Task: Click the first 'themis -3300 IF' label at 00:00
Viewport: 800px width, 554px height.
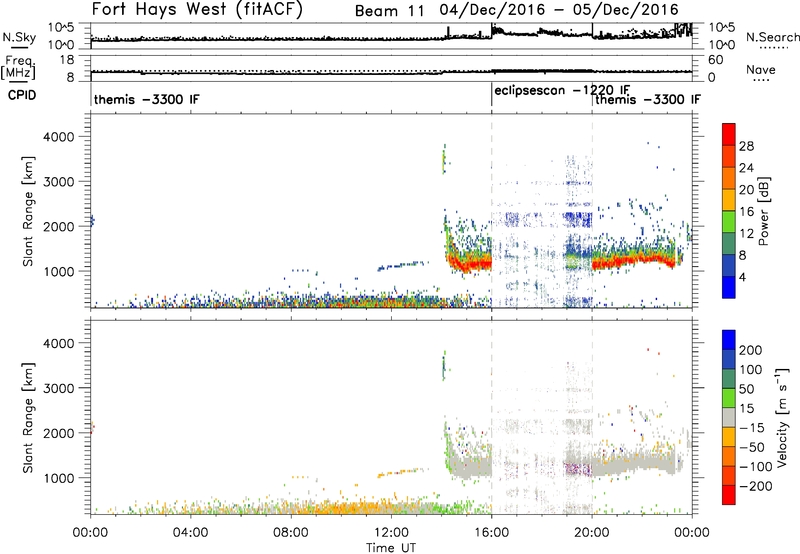Action: coord(146,99)
